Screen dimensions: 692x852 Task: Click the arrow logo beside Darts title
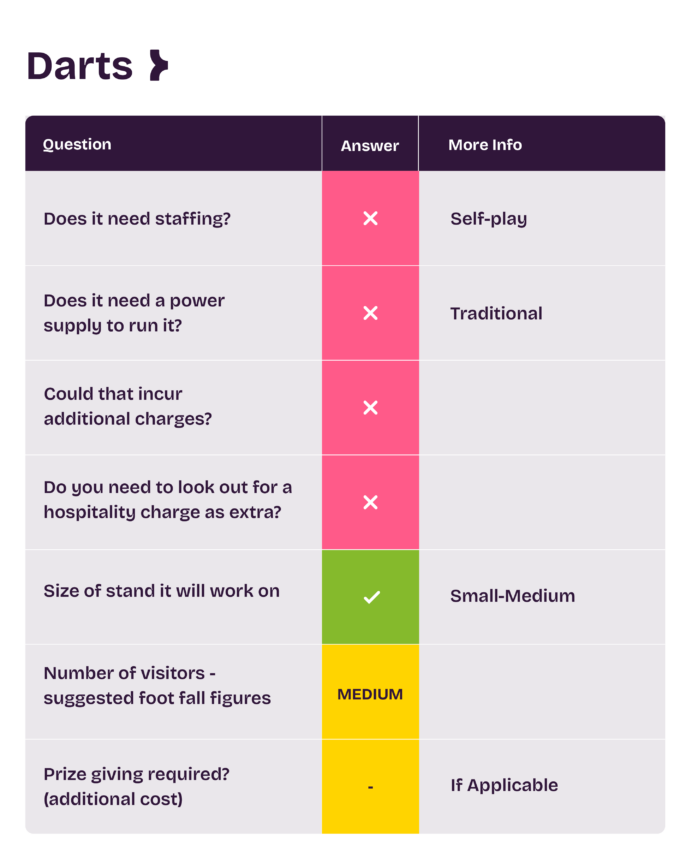point(157,66)
